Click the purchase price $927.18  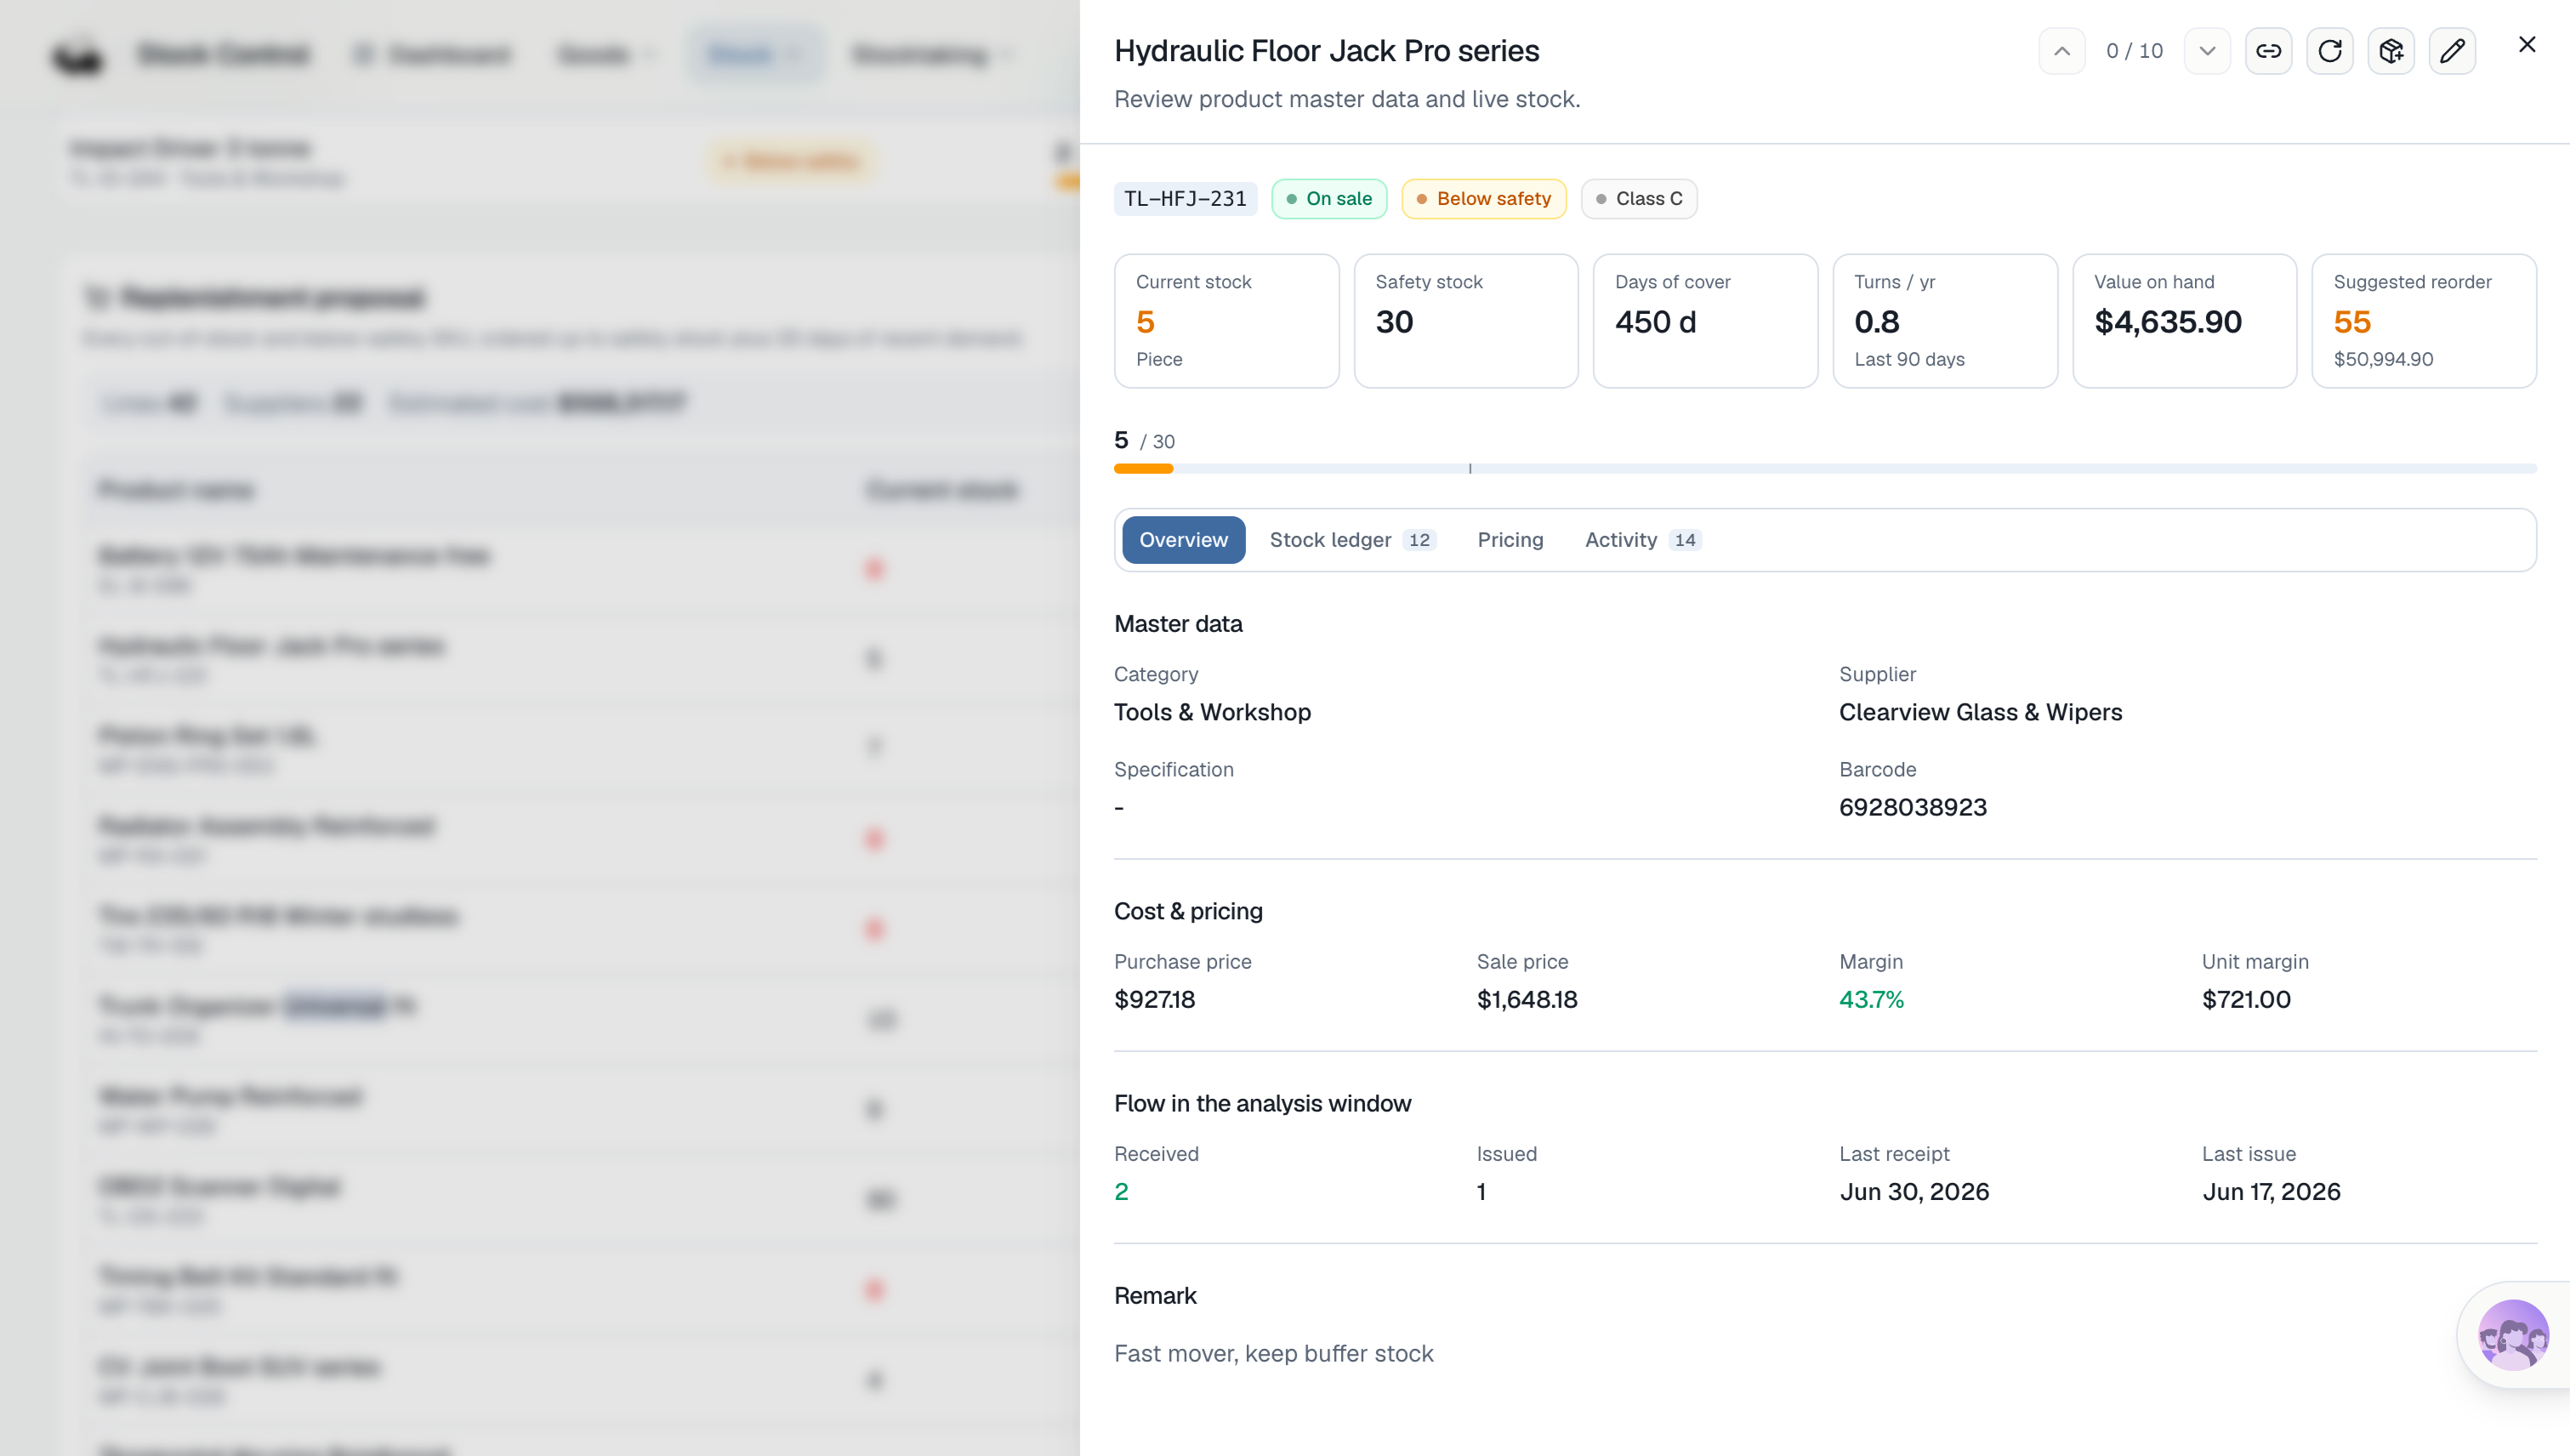pyautogui.click(x=1154, y=999)
